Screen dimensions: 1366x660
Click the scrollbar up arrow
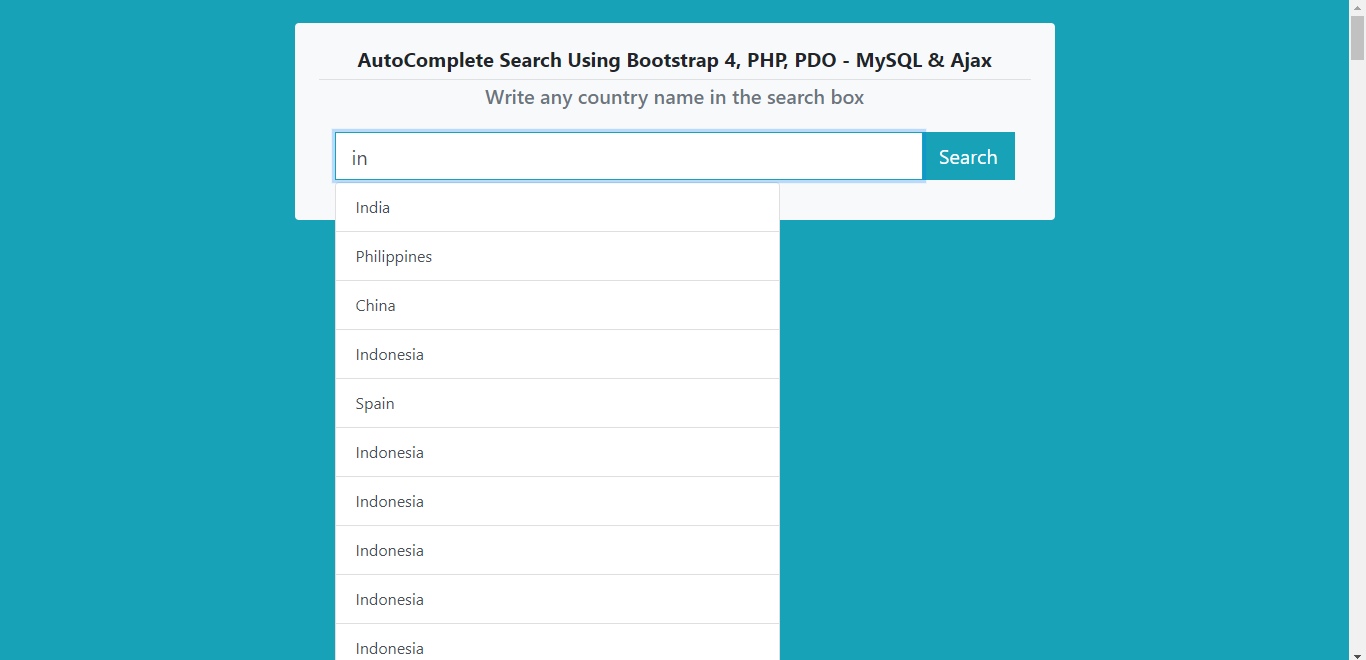click(1358, 7)
